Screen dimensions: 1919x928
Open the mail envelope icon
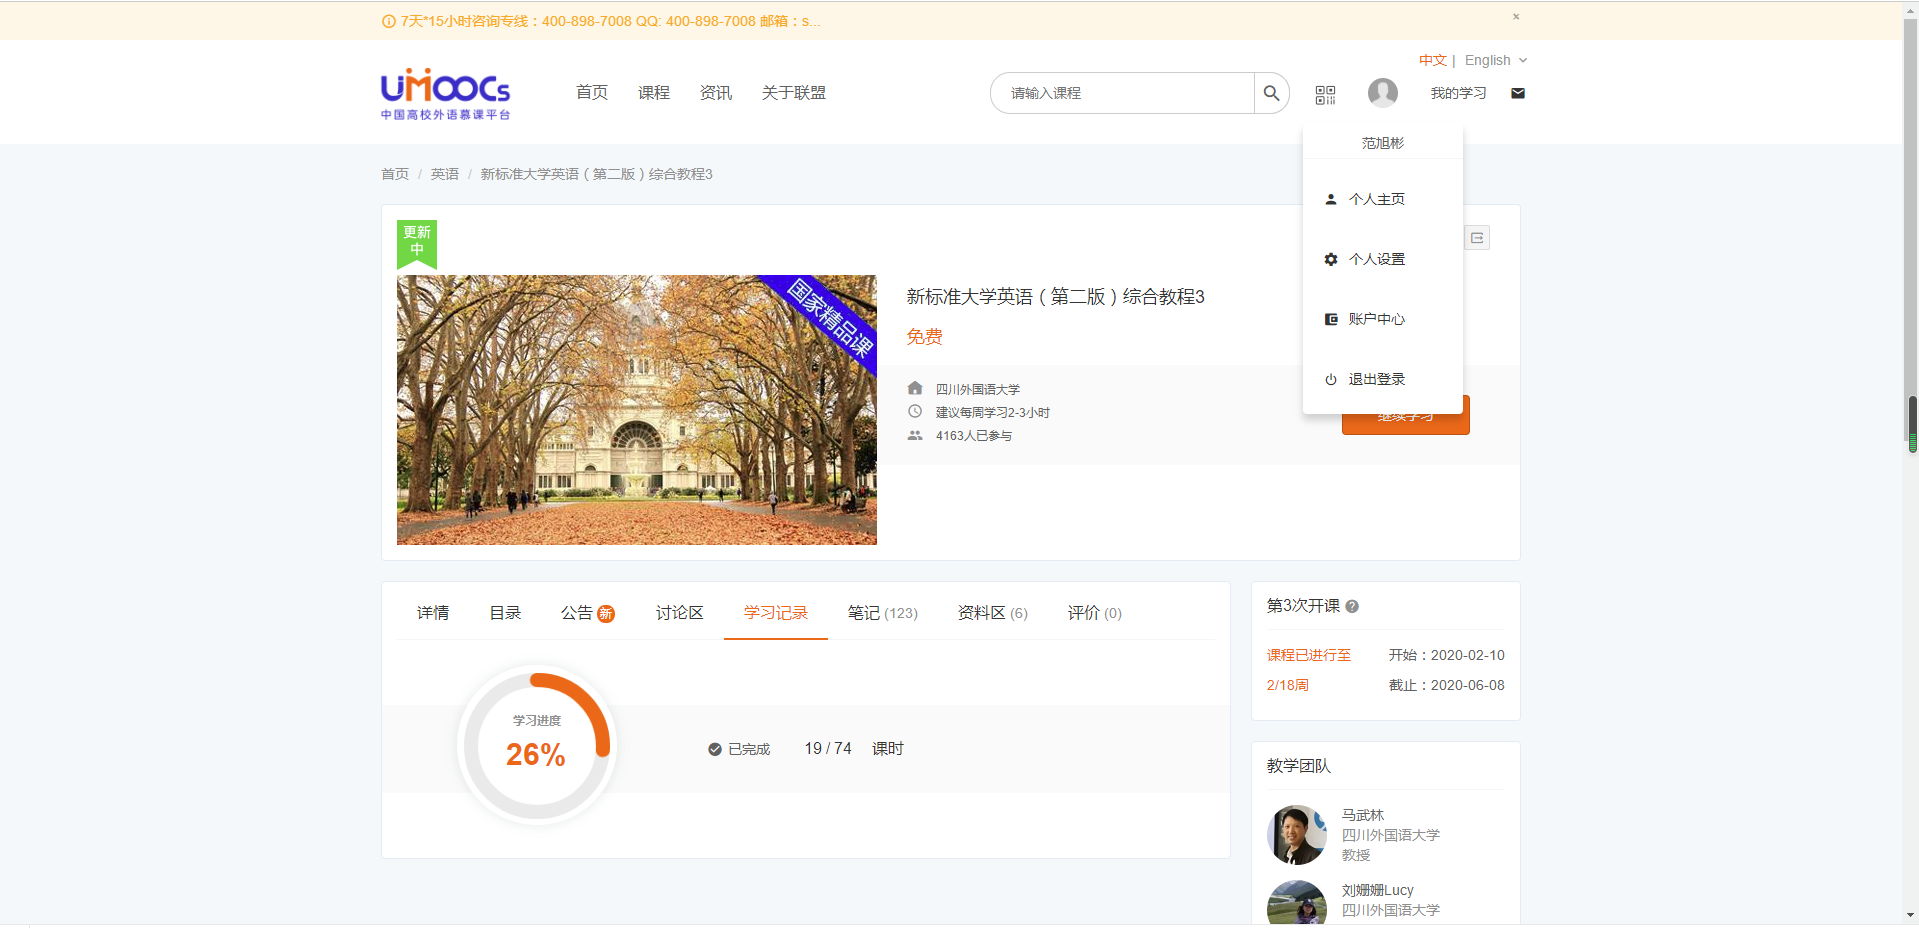coord(1518,93)
